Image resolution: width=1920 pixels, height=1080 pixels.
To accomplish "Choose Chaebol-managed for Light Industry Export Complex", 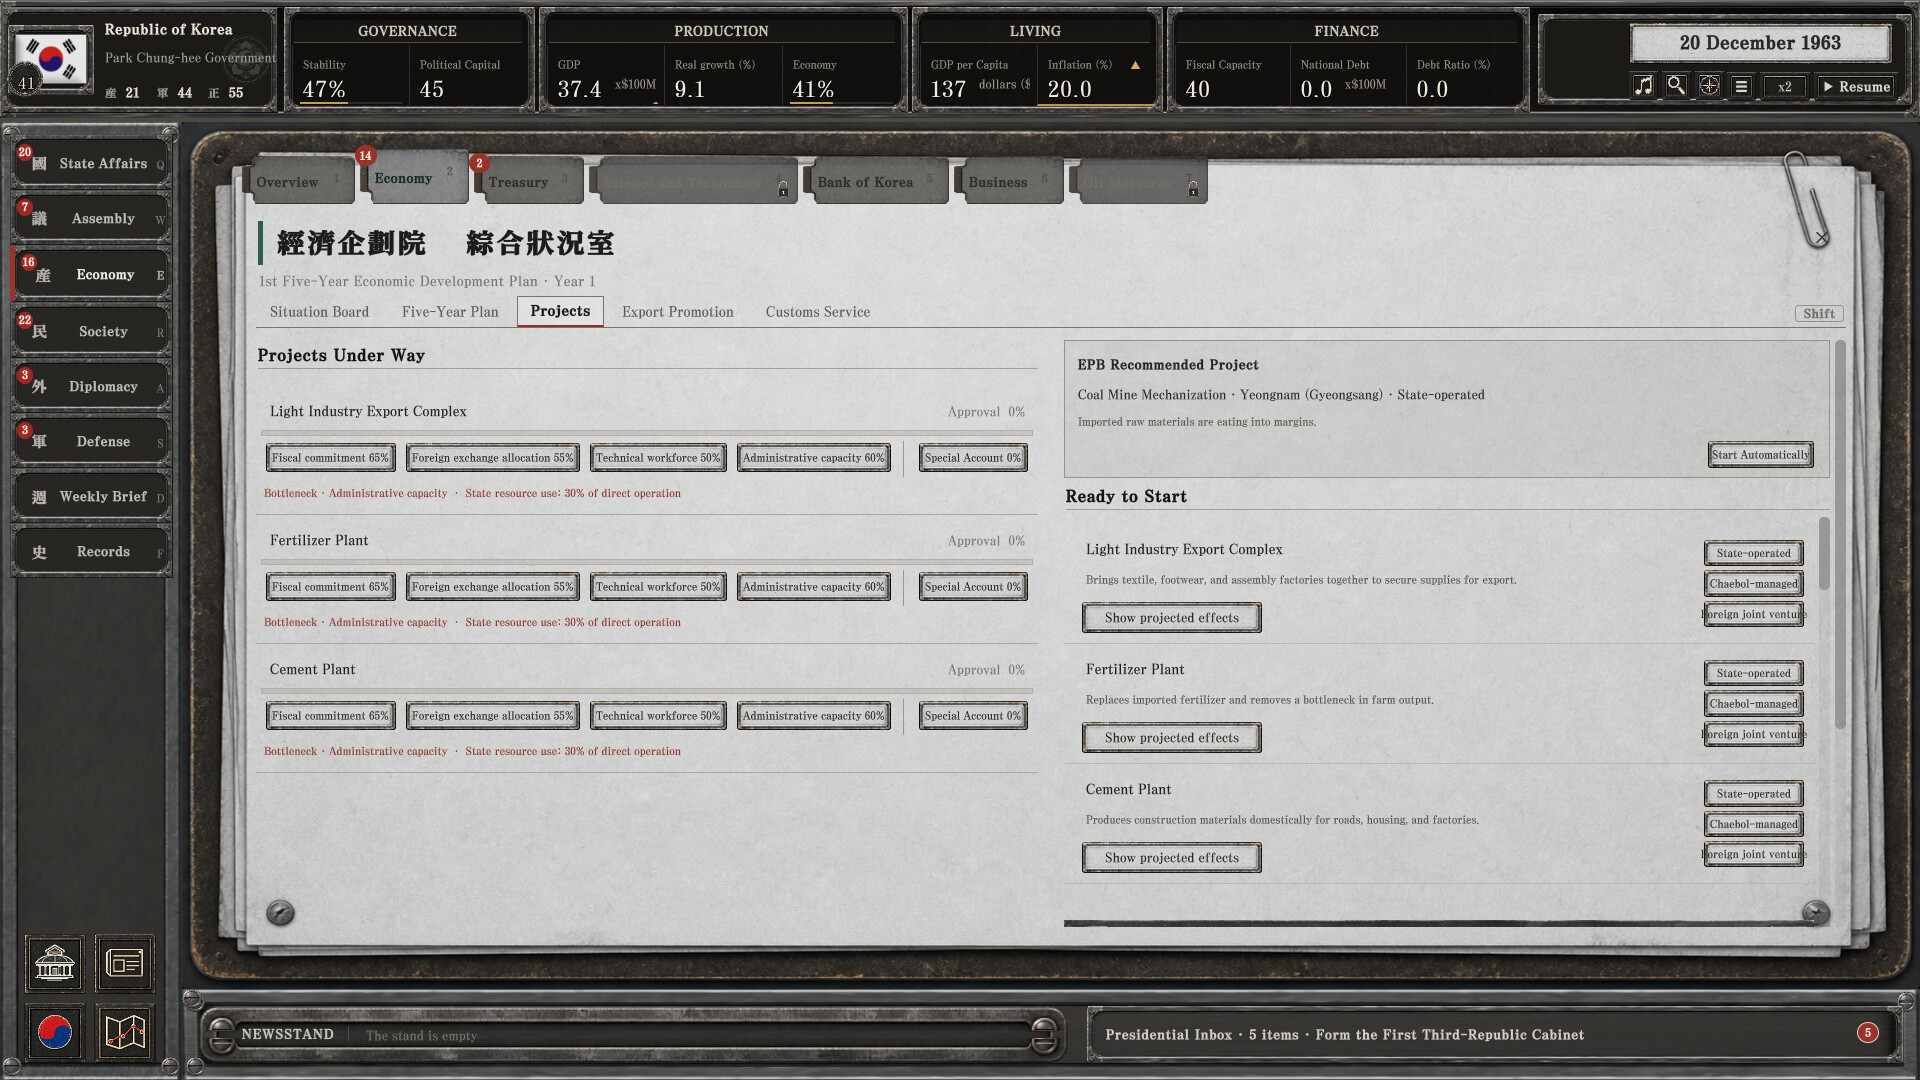I will coord(1753,584).
